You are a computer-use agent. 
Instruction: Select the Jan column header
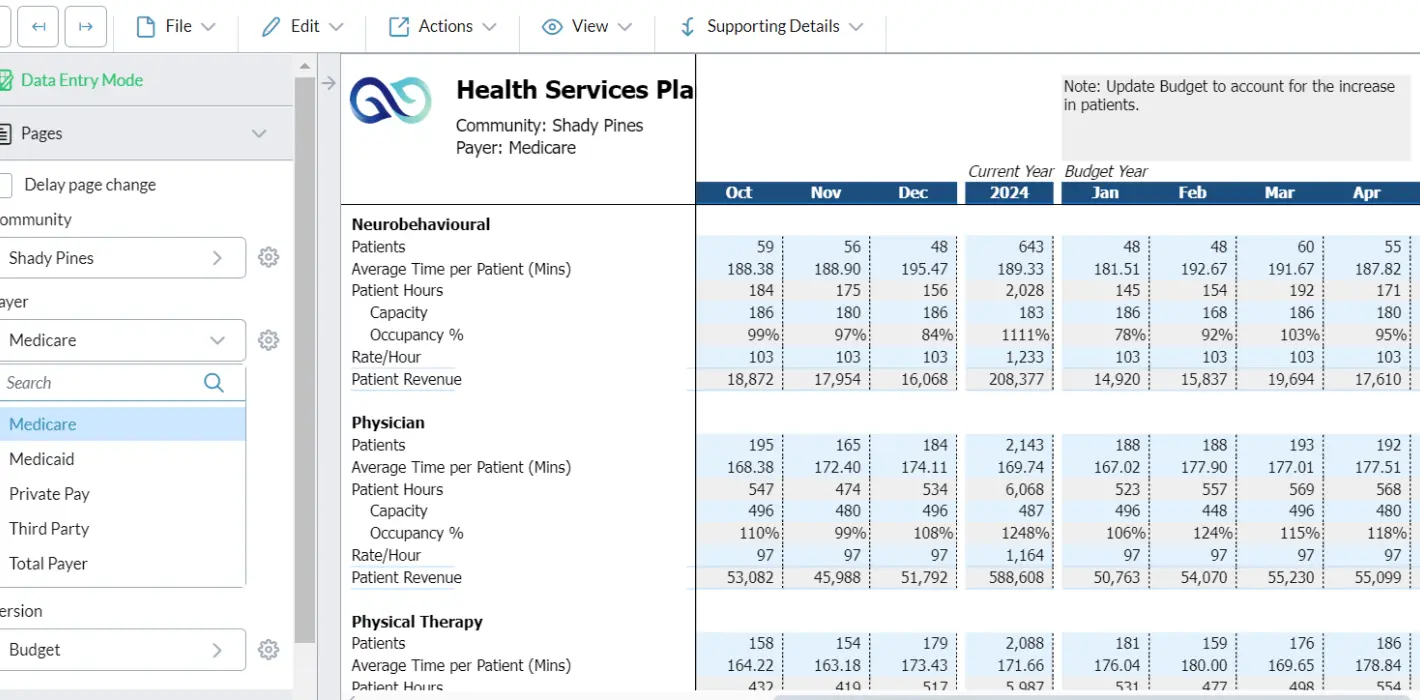click(1105, 193)
